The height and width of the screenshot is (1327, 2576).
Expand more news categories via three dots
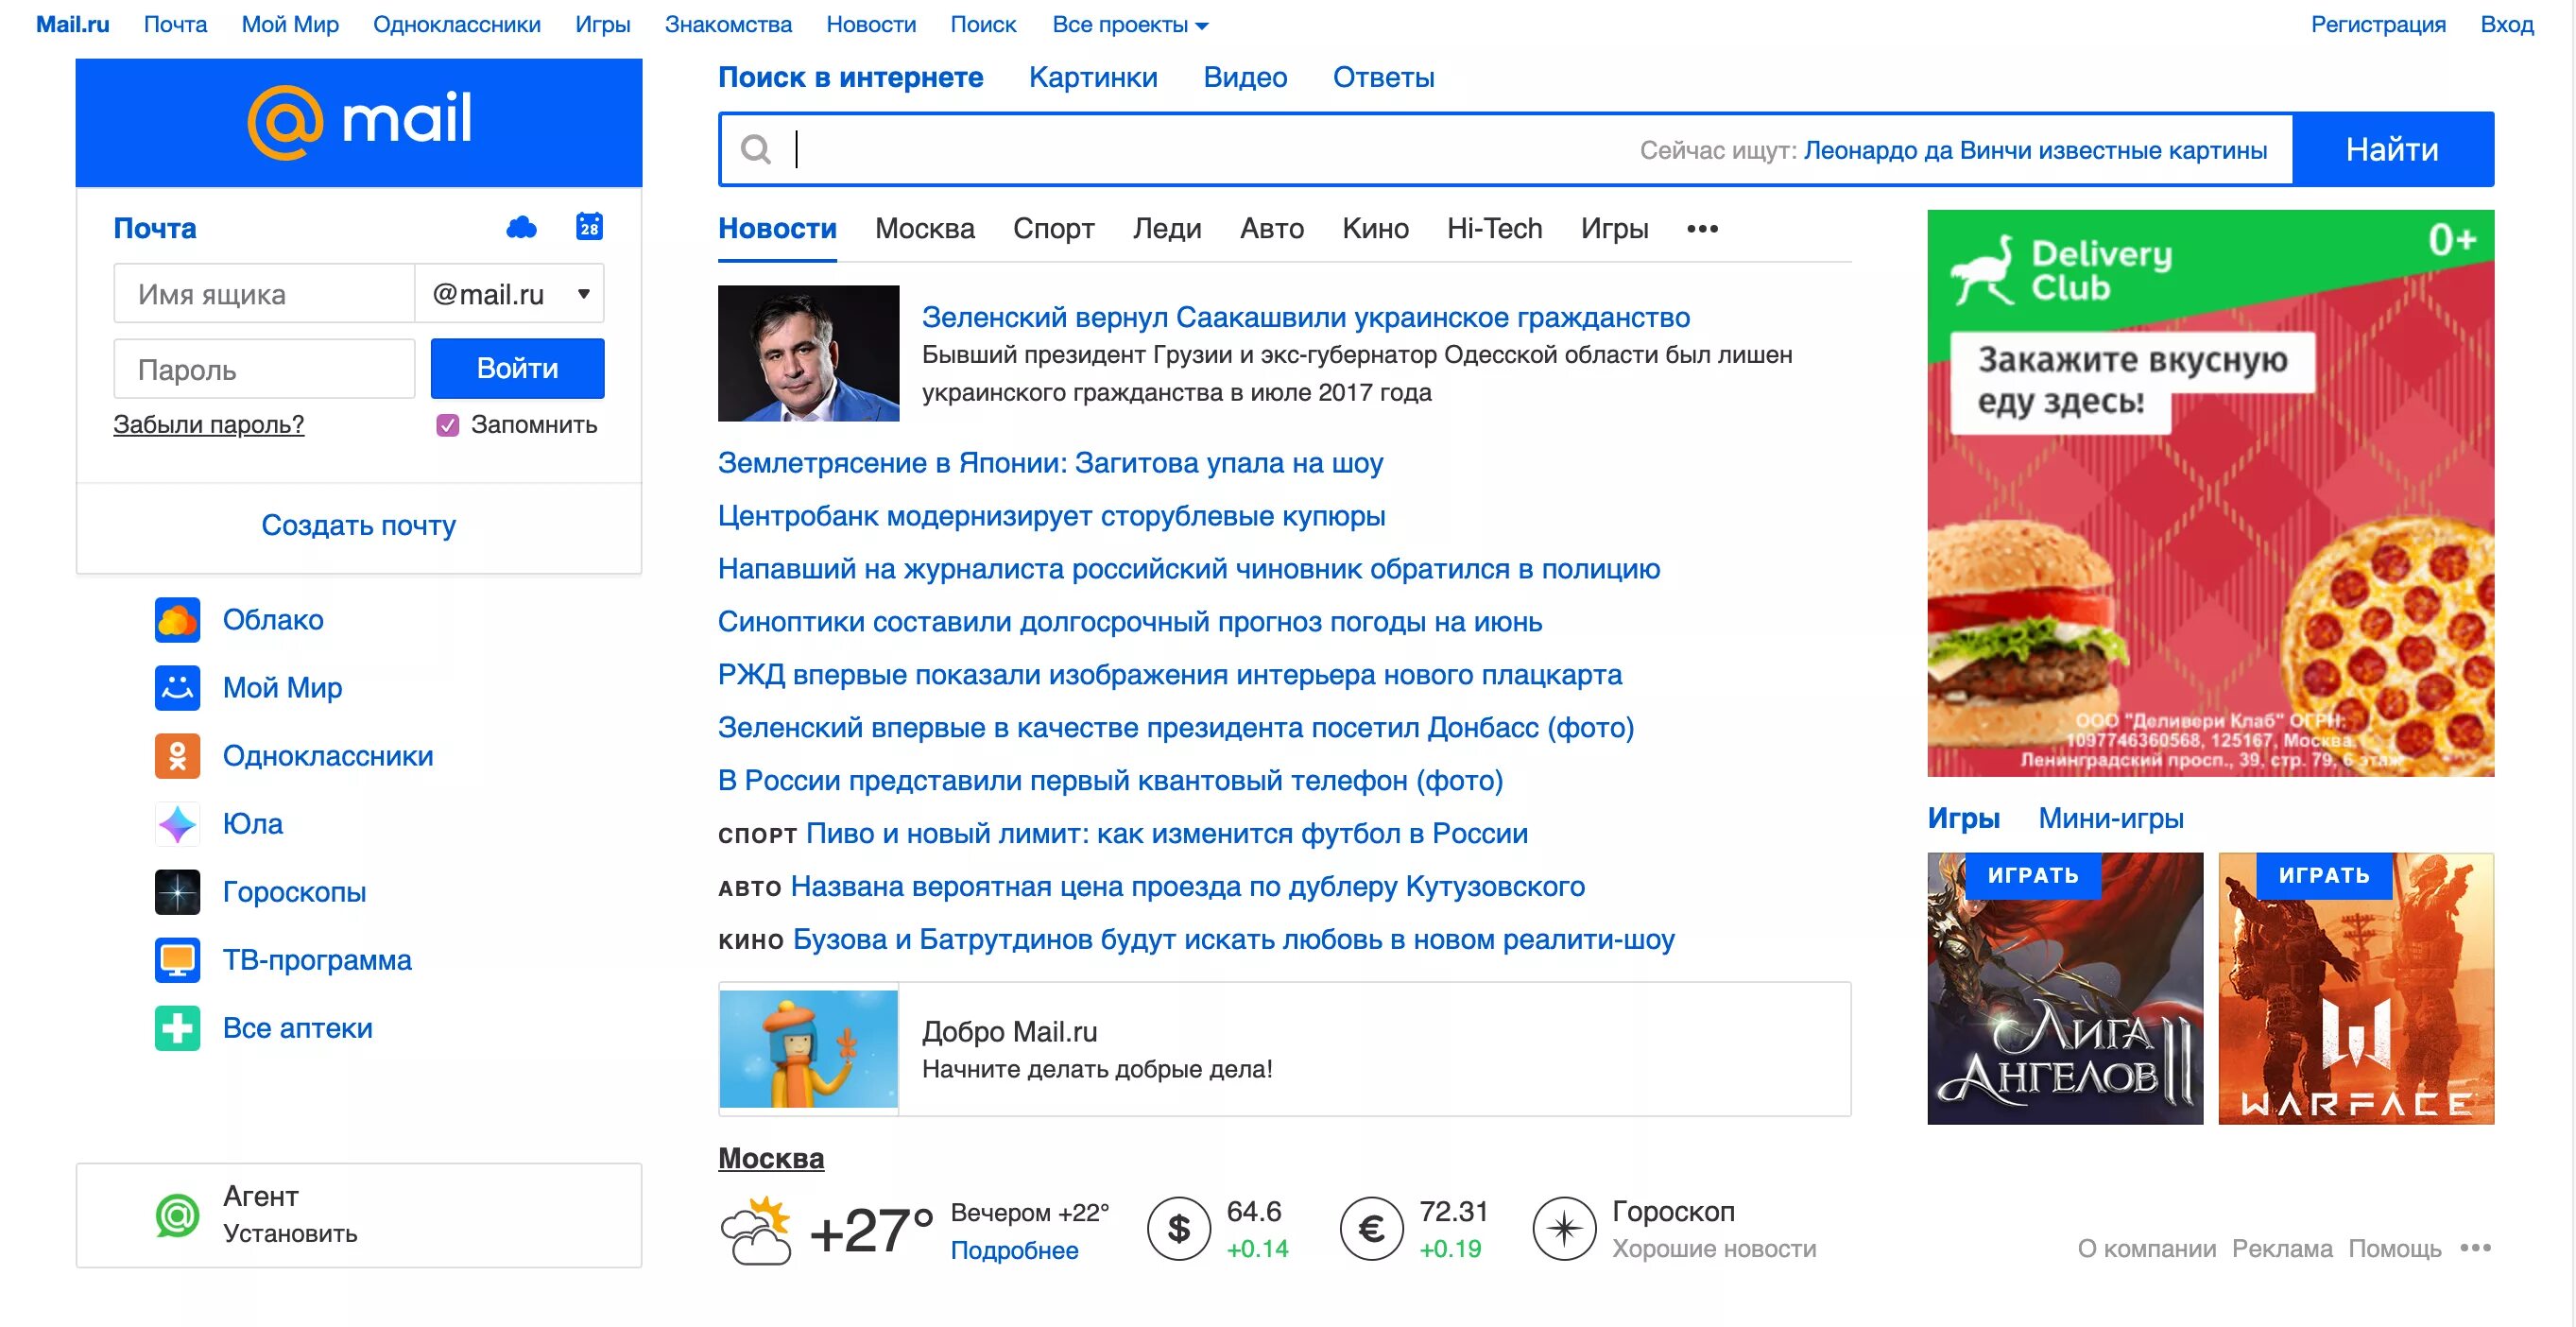[1701, 229]
